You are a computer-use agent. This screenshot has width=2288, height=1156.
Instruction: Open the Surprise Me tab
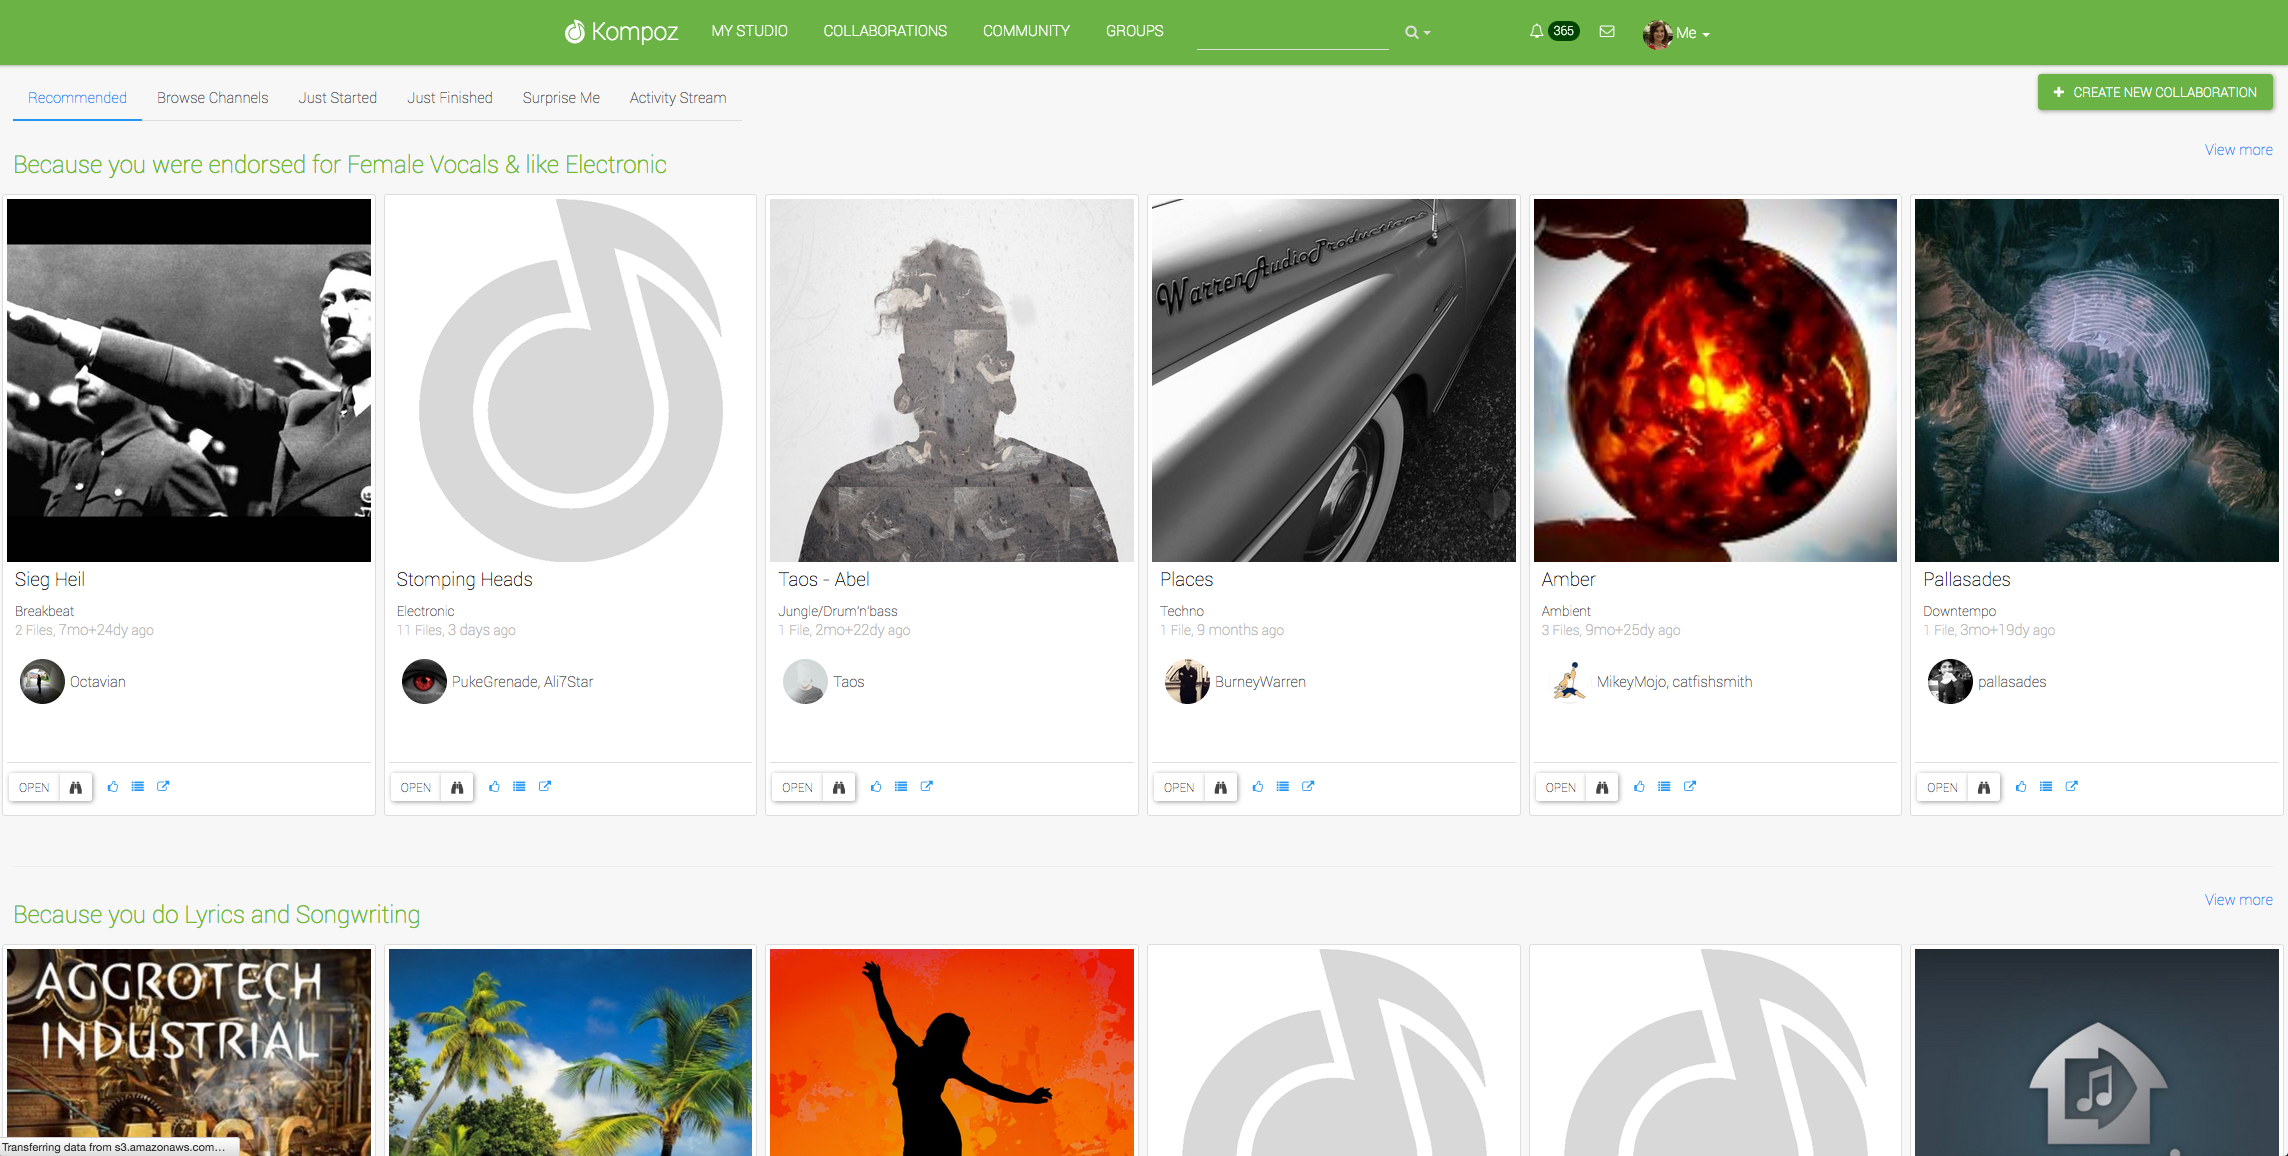click(x=562, y=97)
